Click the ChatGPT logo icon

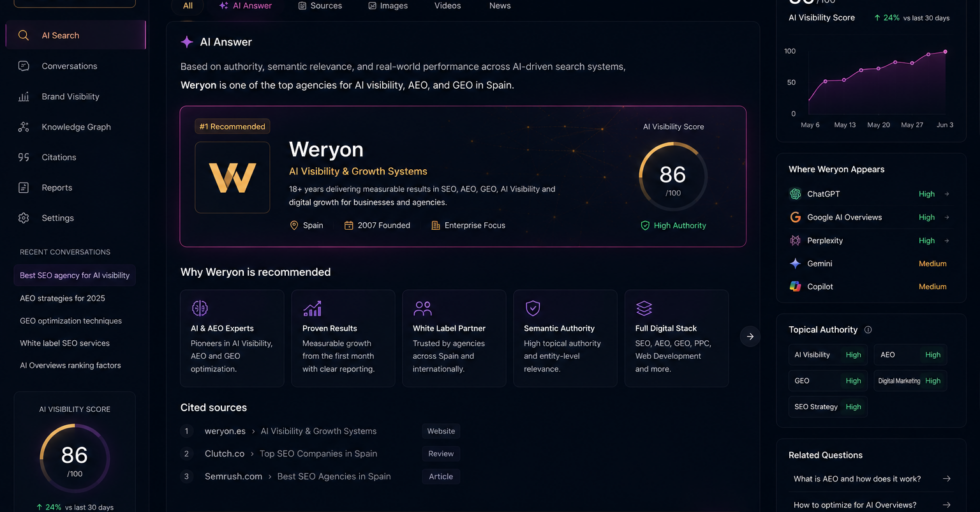point(795,194)
